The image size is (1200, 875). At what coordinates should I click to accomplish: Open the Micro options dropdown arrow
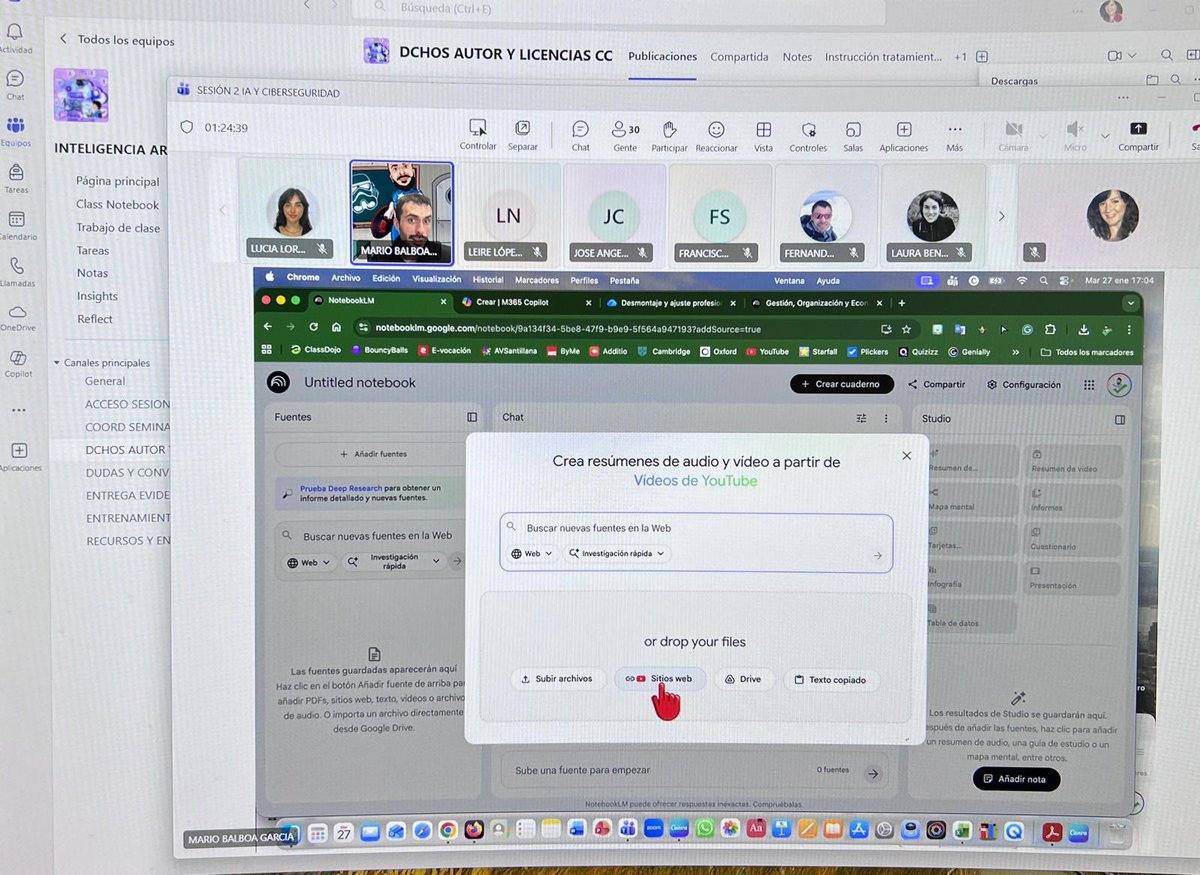pos(1105,135)
